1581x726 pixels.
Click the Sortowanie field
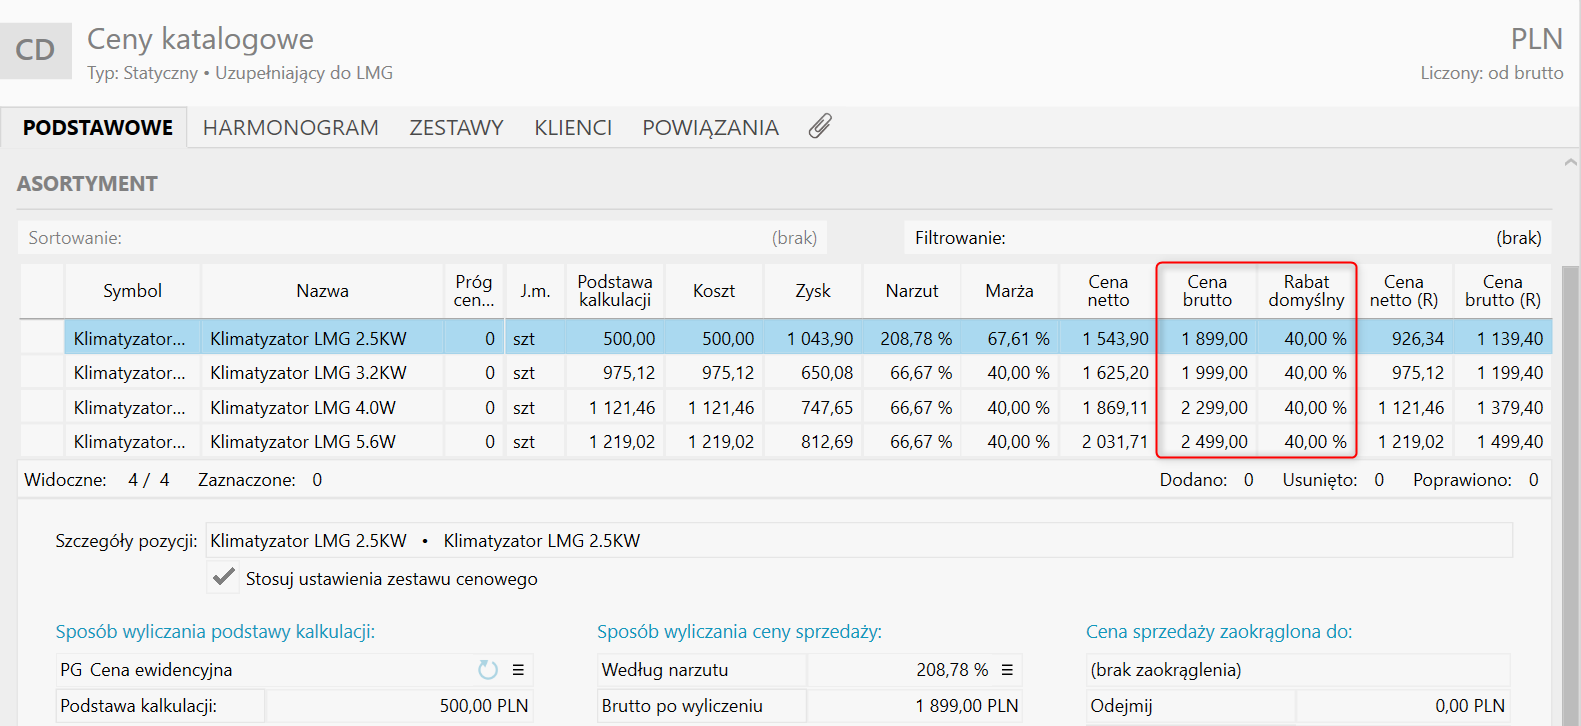pos(422,238)
